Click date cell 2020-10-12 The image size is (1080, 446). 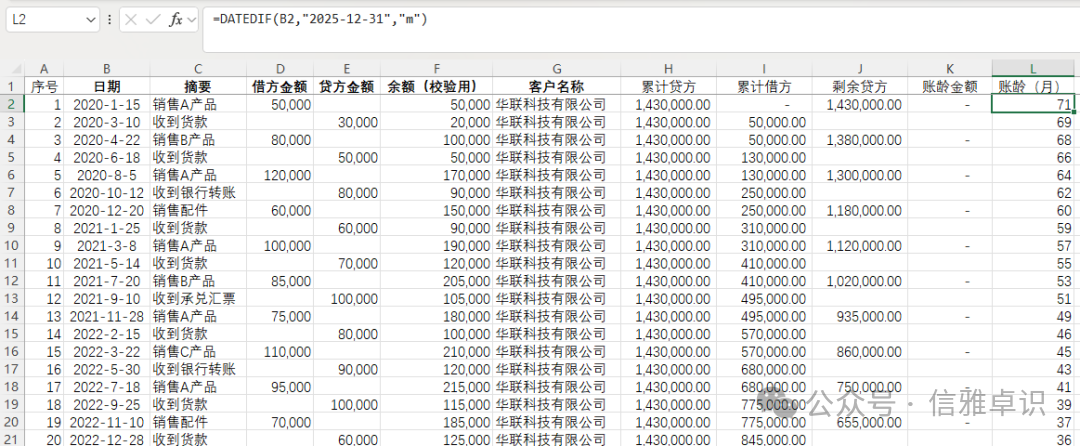pyautogui.click(x=107, y=193)
